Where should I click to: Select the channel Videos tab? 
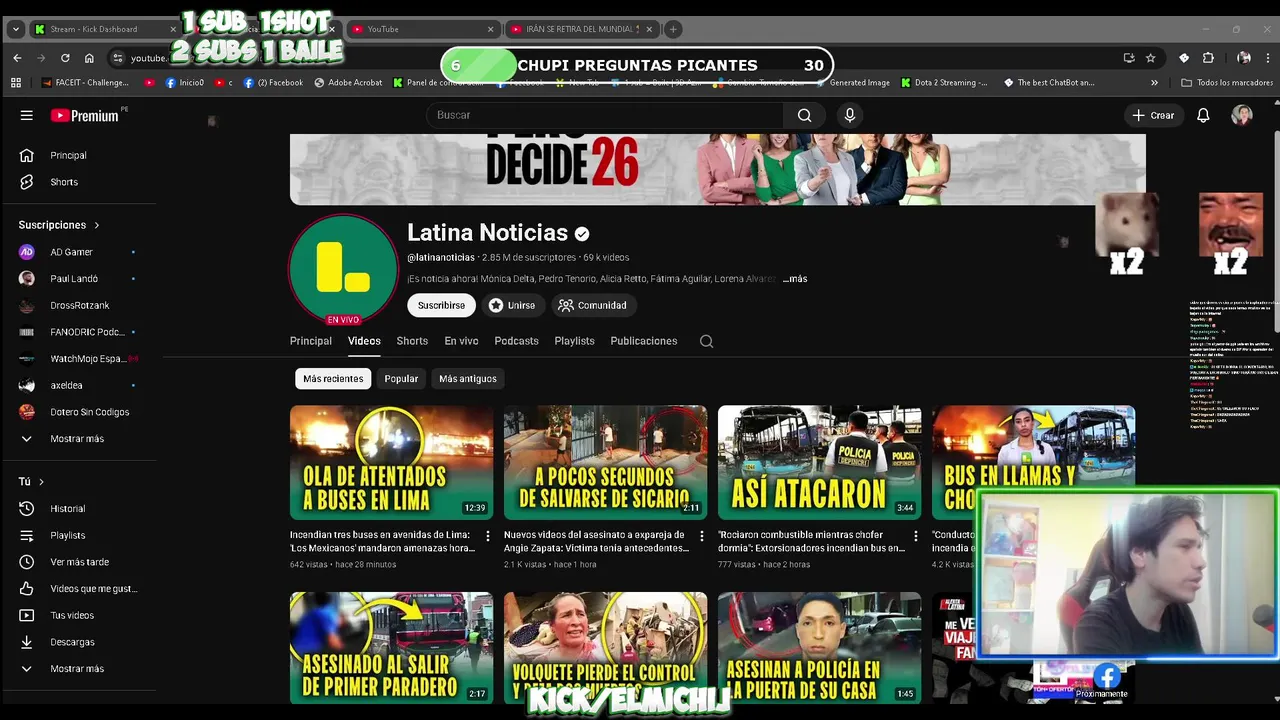364,341
